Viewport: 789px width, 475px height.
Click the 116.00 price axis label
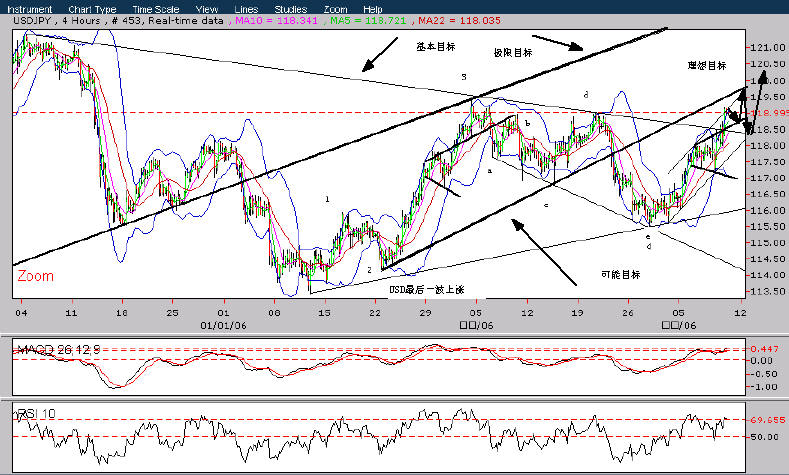(x=768, y=210)
